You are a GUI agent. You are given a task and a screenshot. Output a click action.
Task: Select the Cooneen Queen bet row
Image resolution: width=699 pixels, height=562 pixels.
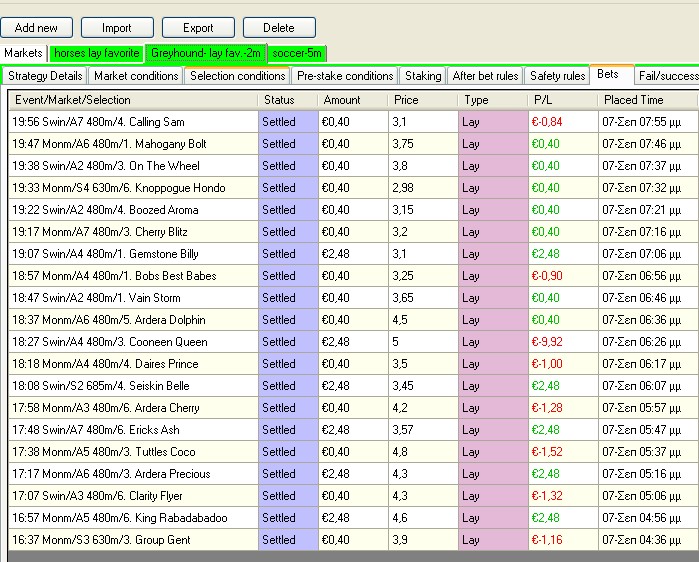354,342
